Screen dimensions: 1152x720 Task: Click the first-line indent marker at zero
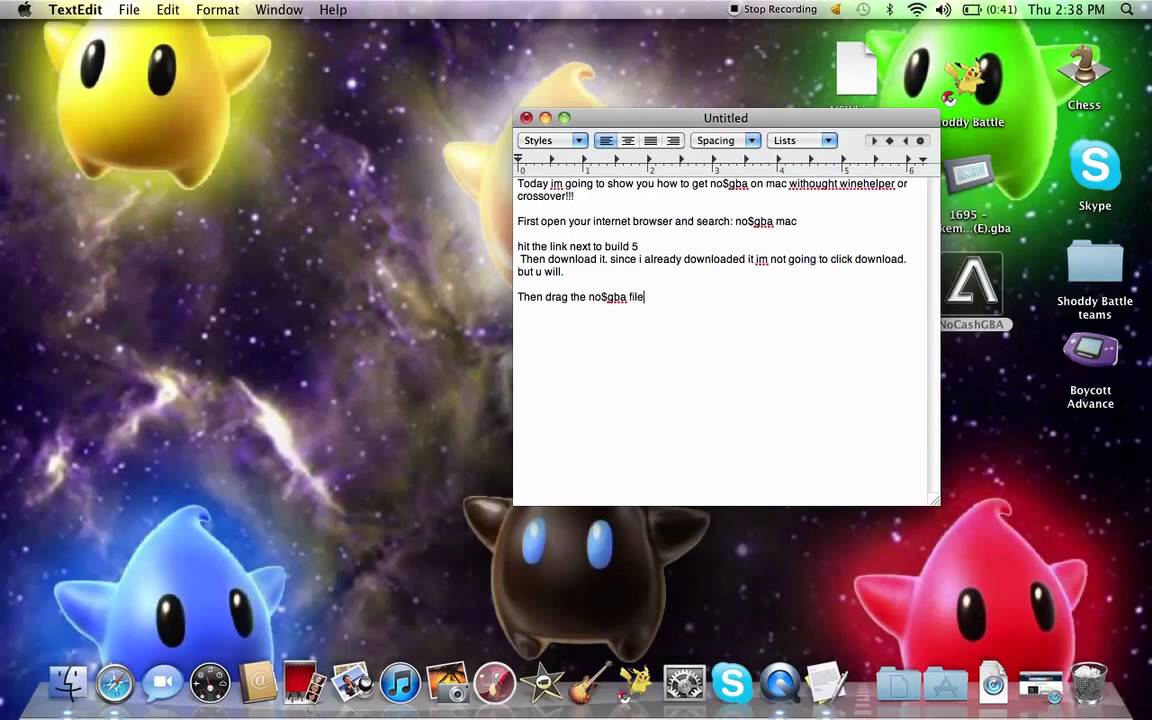518,156
